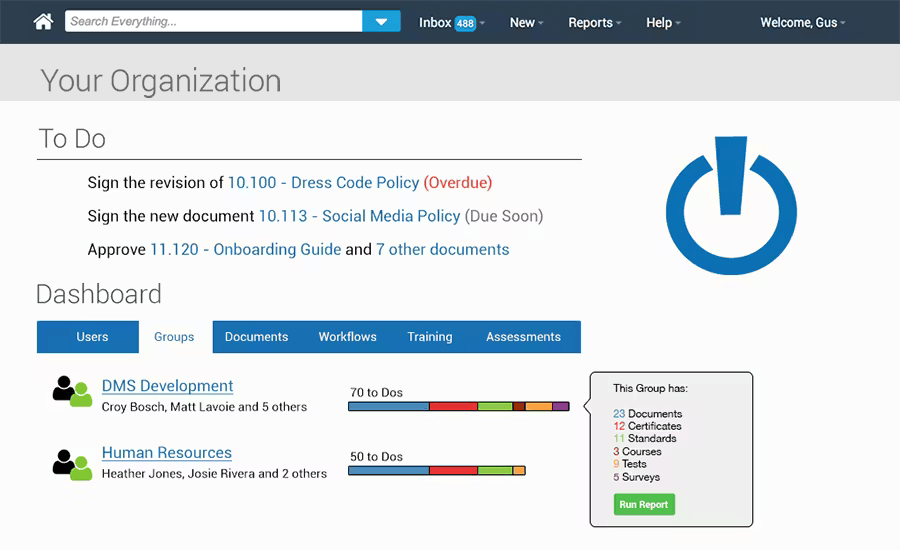This screenshot has height=550, width=900.
Task: Click the Home icon in the navbar
Action: pos(43,22)
